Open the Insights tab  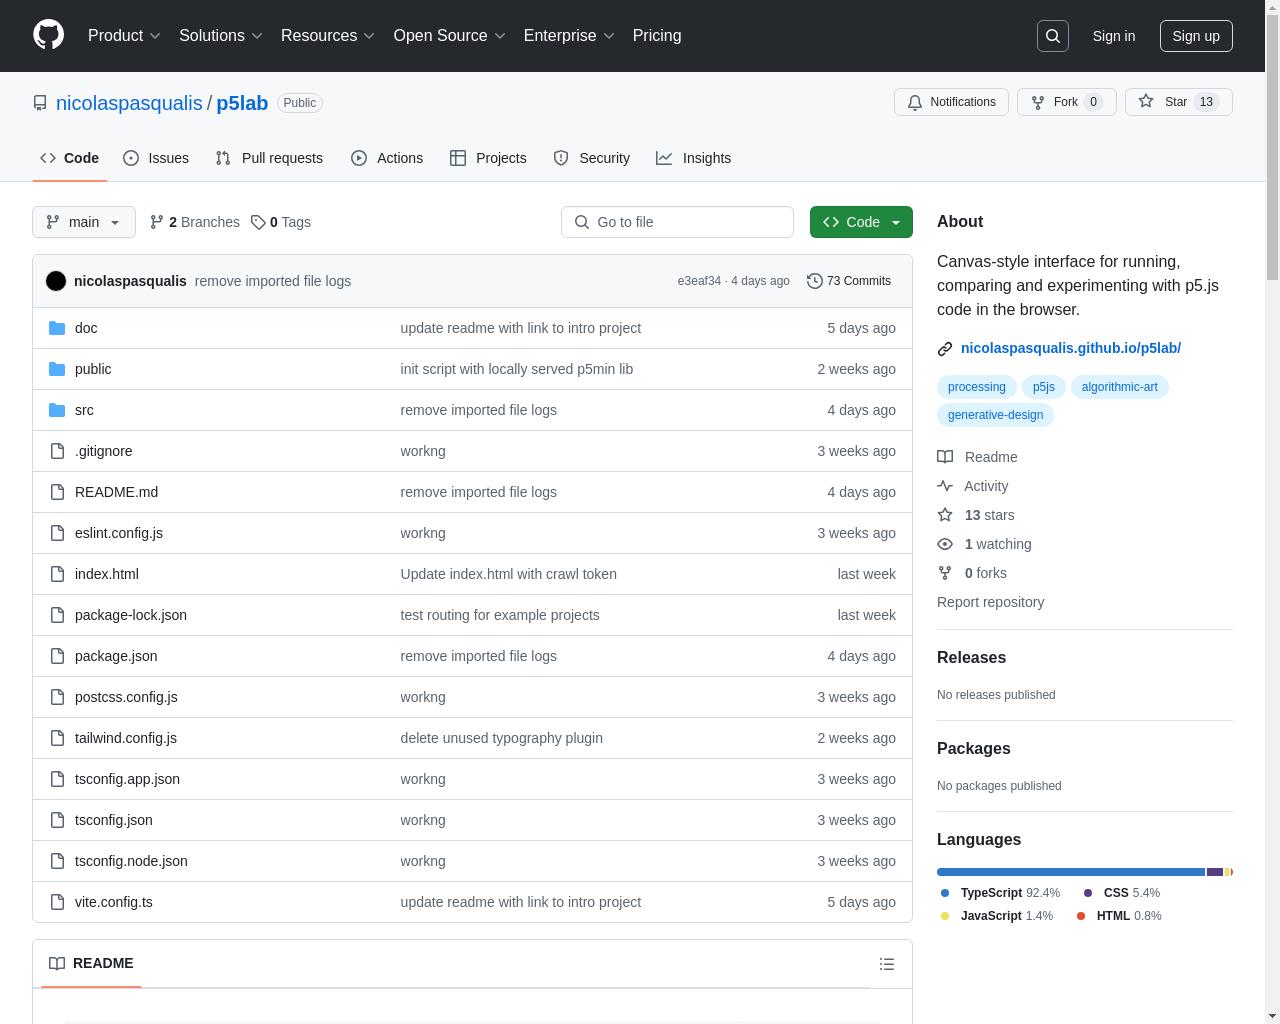[694, 158]
